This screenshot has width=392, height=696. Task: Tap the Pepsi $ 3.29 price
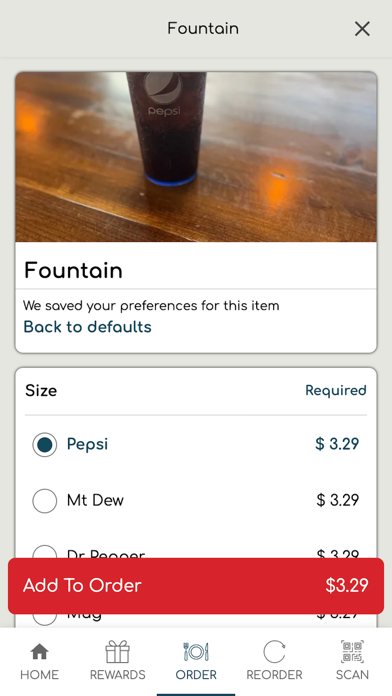[337, 444]
